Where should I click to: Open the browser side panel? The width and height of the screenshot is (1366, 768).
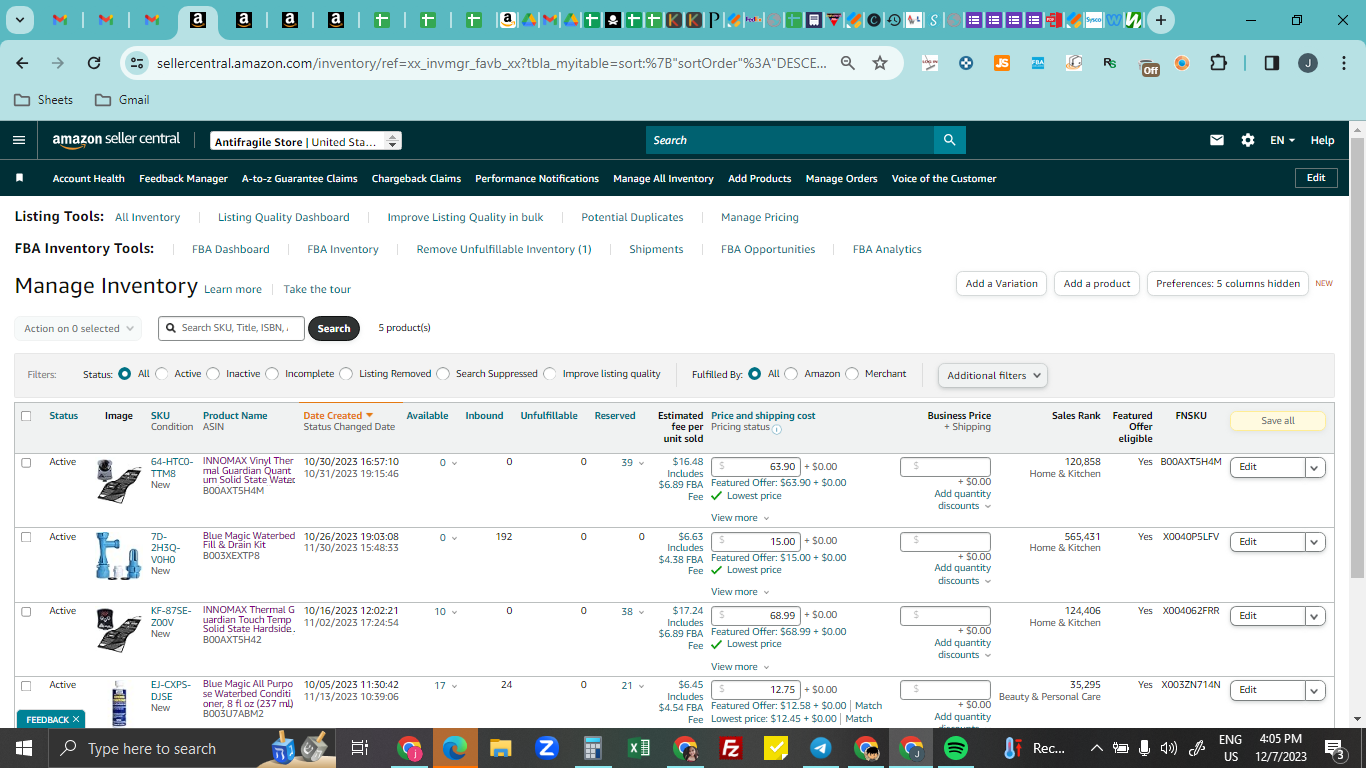(x=1272, y=63)
